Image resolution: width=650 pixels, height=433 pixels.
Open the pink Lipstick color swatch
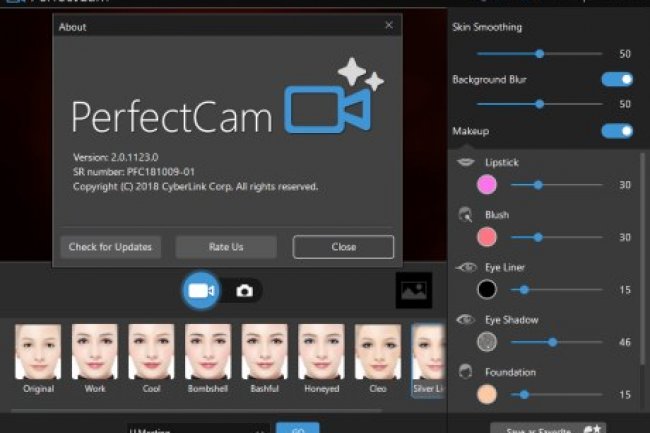point(487,185)
